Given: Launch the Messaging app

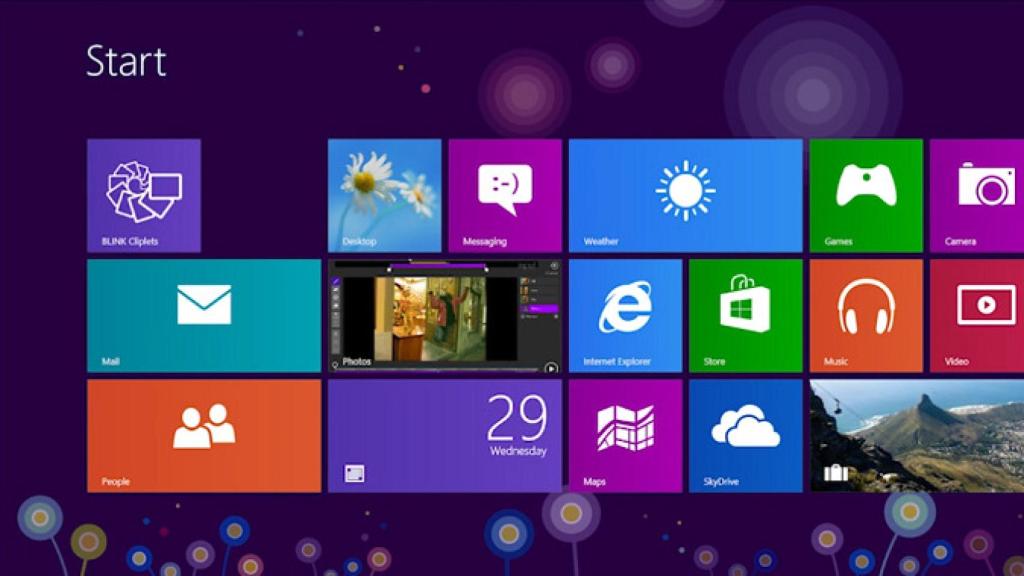Looking at the screenshot, I should pos(504,195).
